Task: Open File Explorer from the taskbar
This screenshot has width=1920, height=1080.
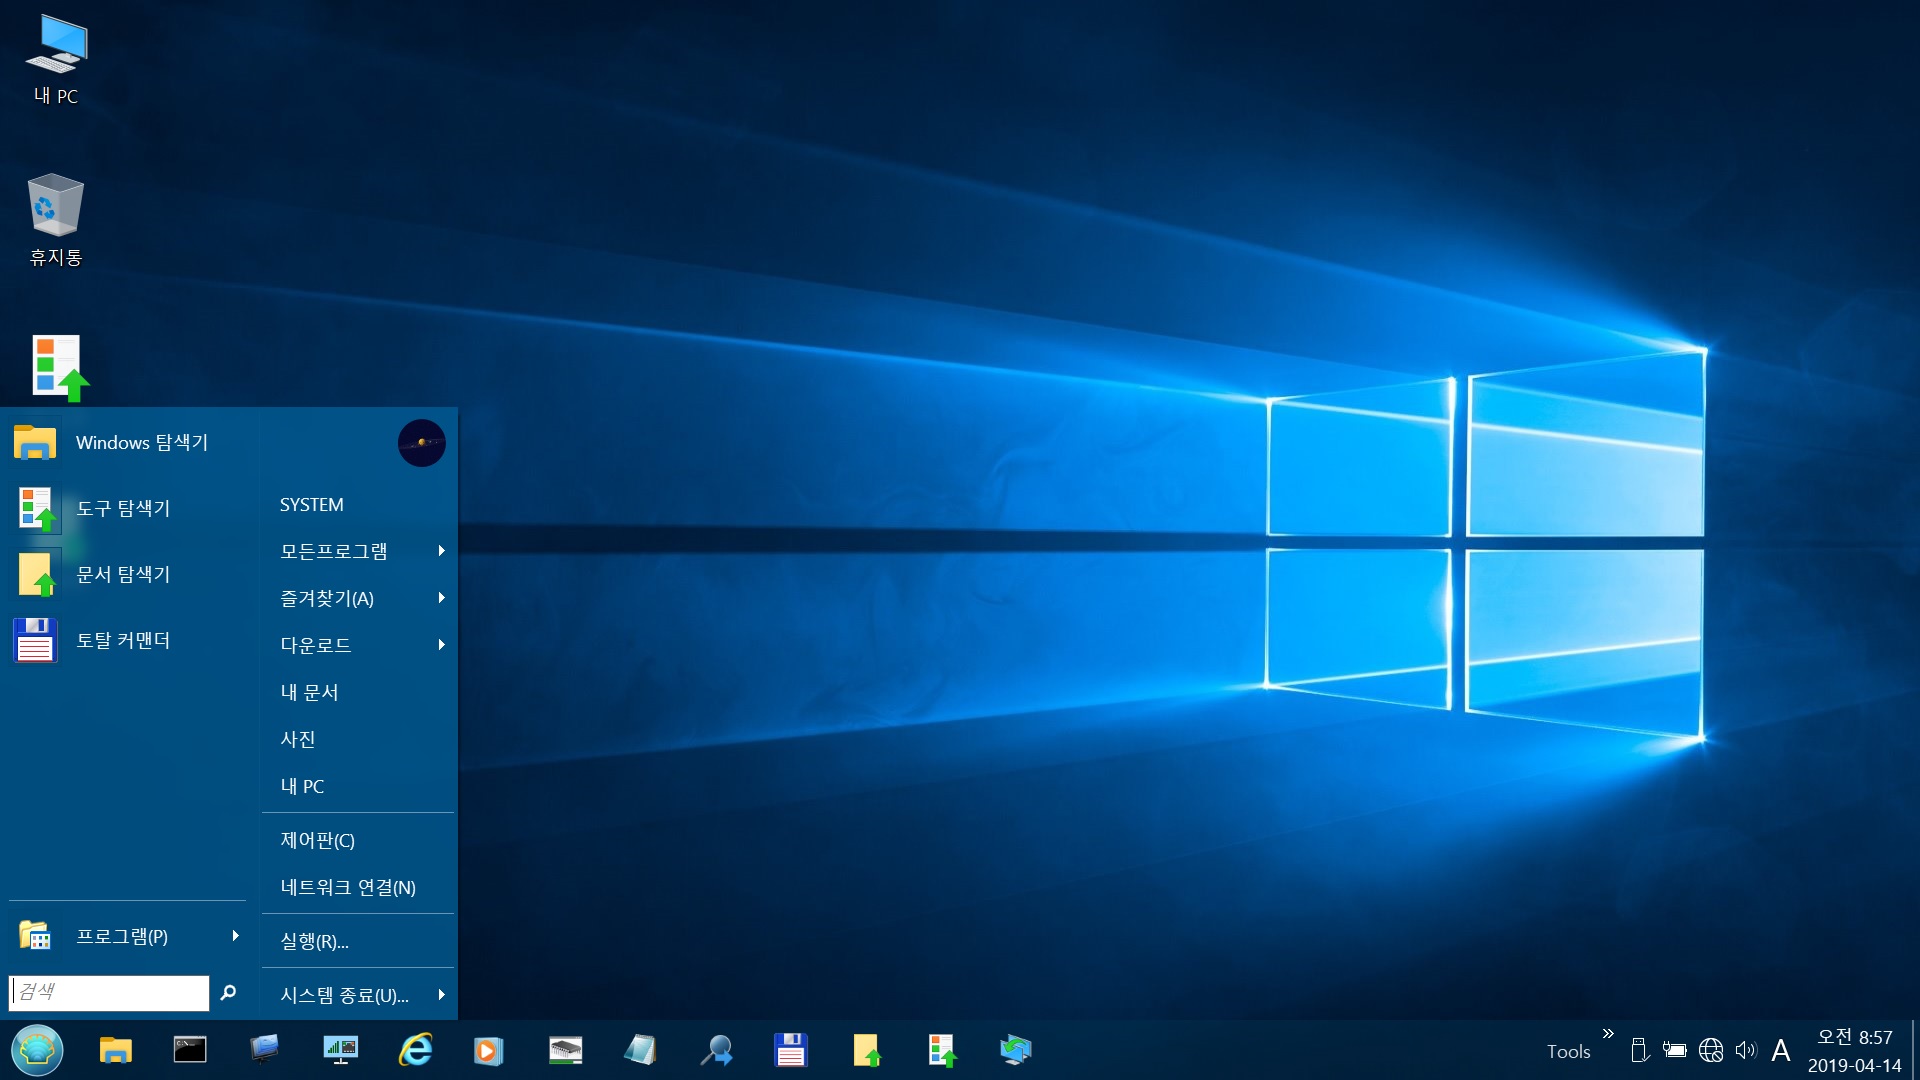Action: 115,1050
